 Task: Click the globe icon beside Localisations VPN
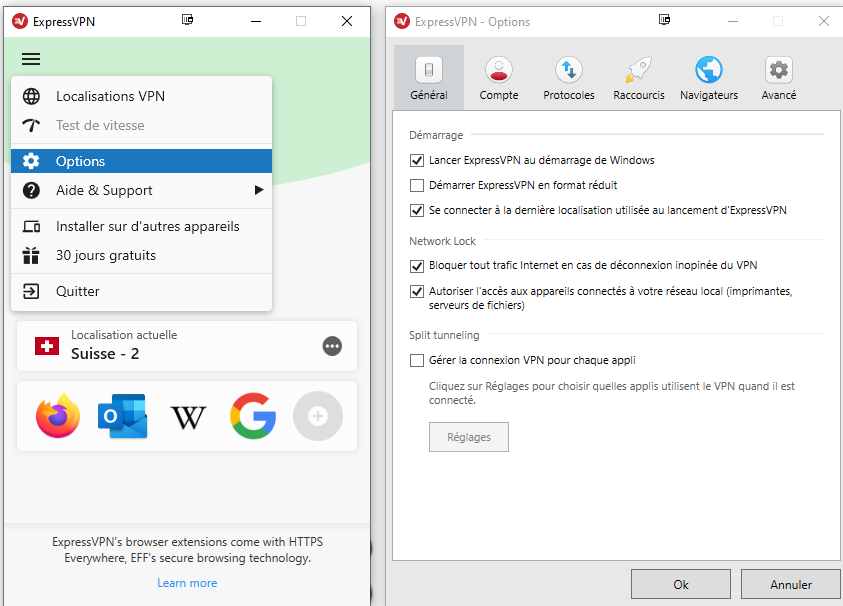click(x=31, y=96)
